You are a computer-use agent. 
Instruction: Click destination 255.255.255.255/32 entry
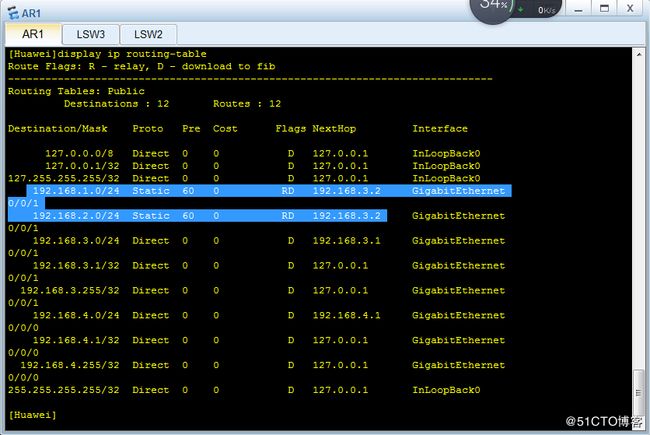63,390
